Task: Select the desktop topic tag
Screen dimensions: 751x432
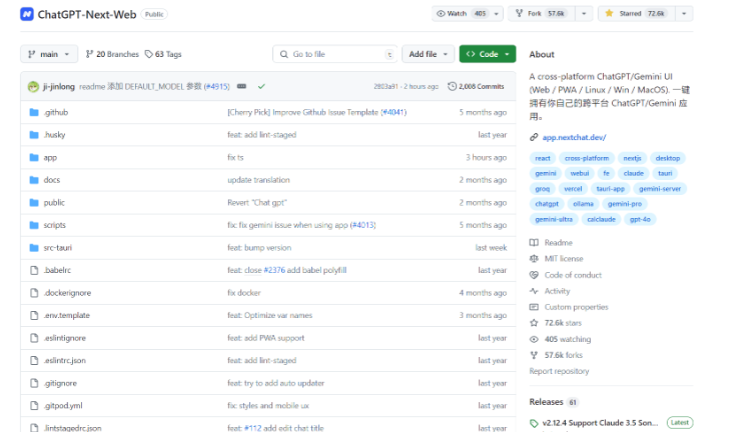Action: (668, 158)
